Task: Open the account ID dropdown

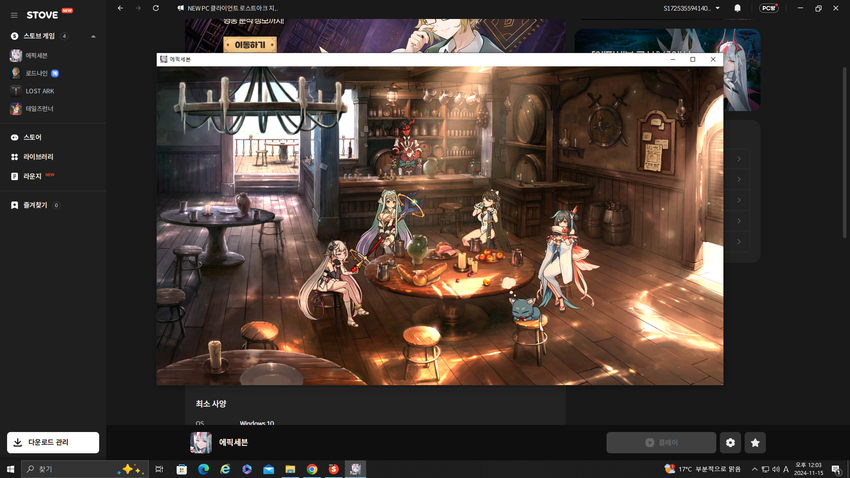Action: 692,8
